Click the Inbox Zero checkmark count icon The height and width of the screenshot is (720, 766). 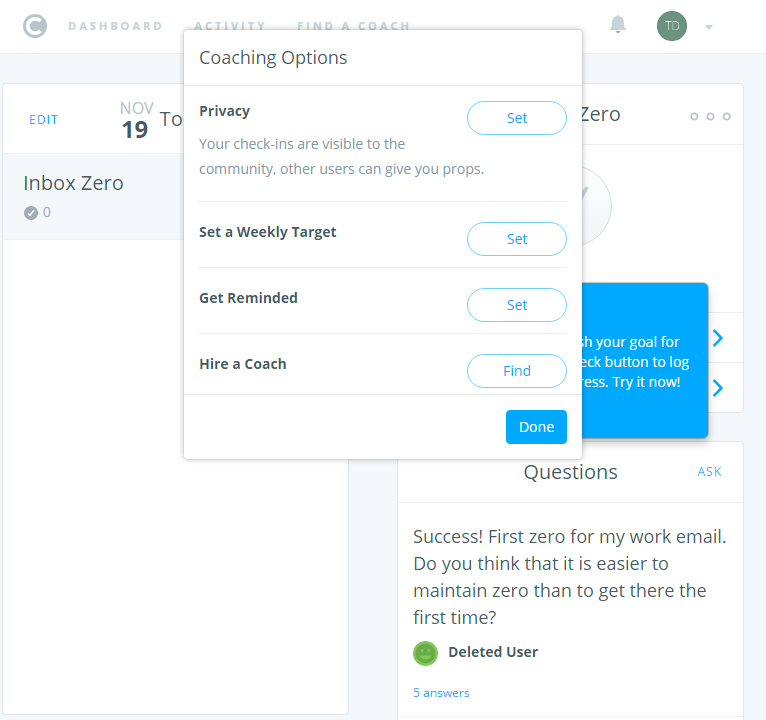(x=31, y=212)
